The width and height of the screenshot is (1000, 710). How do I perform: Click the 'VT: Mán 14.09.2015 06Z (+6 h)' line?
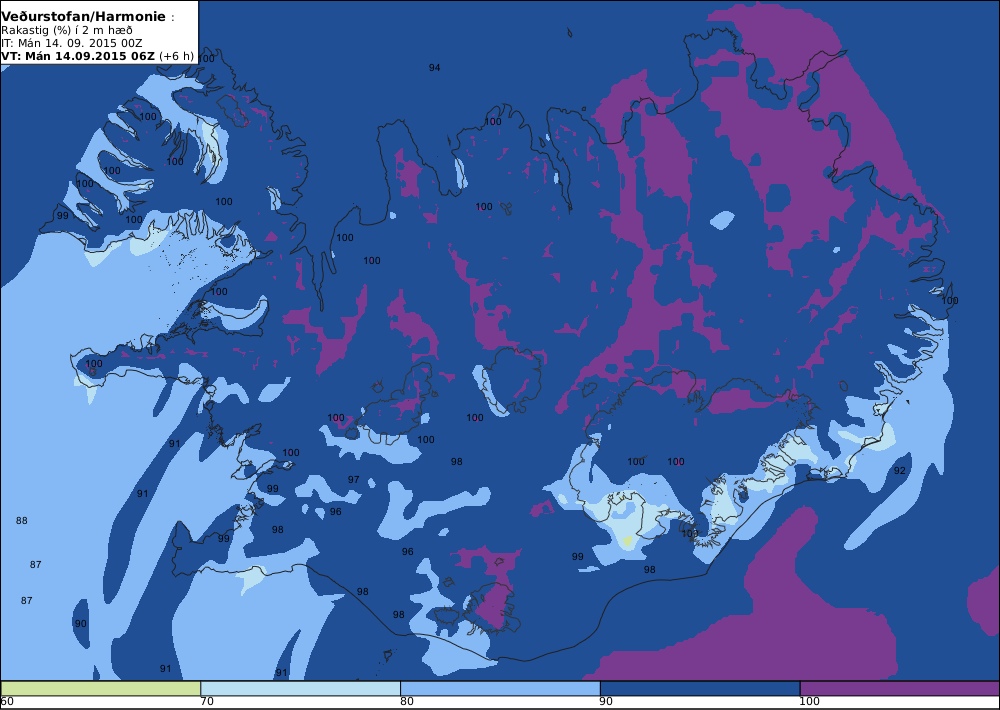pos(97,55)
